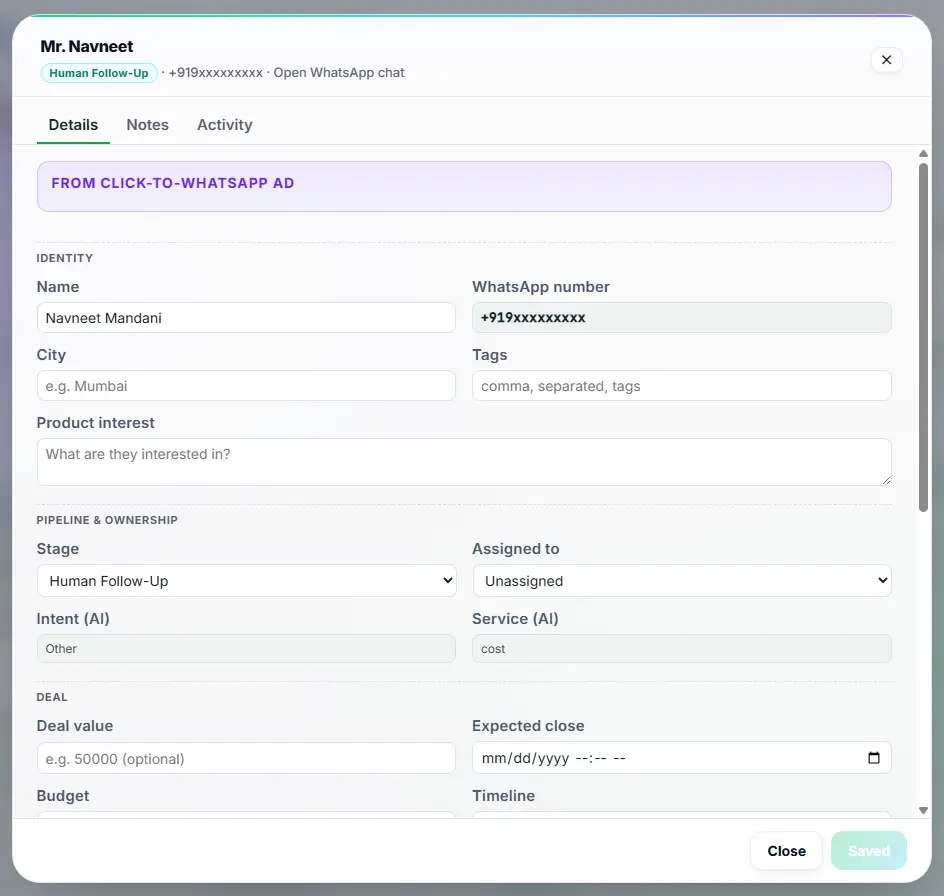Click the Timeline label
The image size is (944, 896).
pos(503,795)
